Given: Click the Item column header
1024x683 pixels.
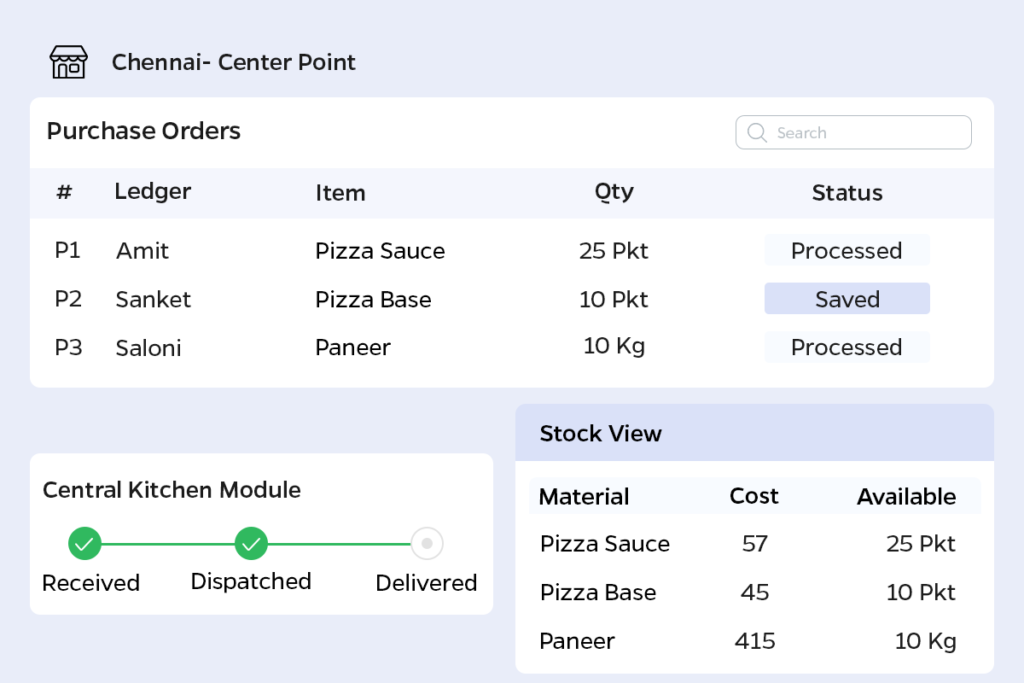Looking at the screenshot, I should pos(340,193).
